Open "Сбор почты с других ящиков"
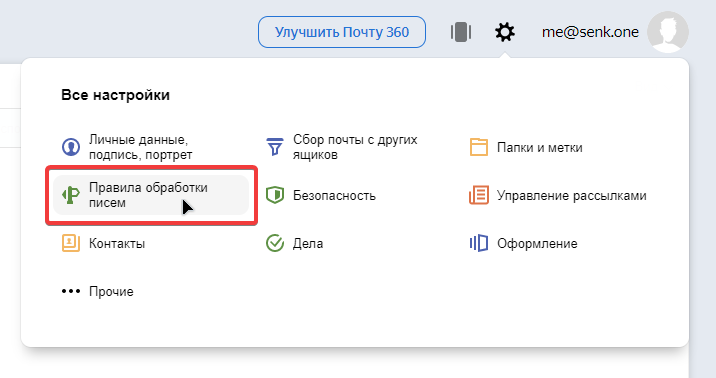Image resolution: width=716 pixels, height=378 pixels. [355, 147]
